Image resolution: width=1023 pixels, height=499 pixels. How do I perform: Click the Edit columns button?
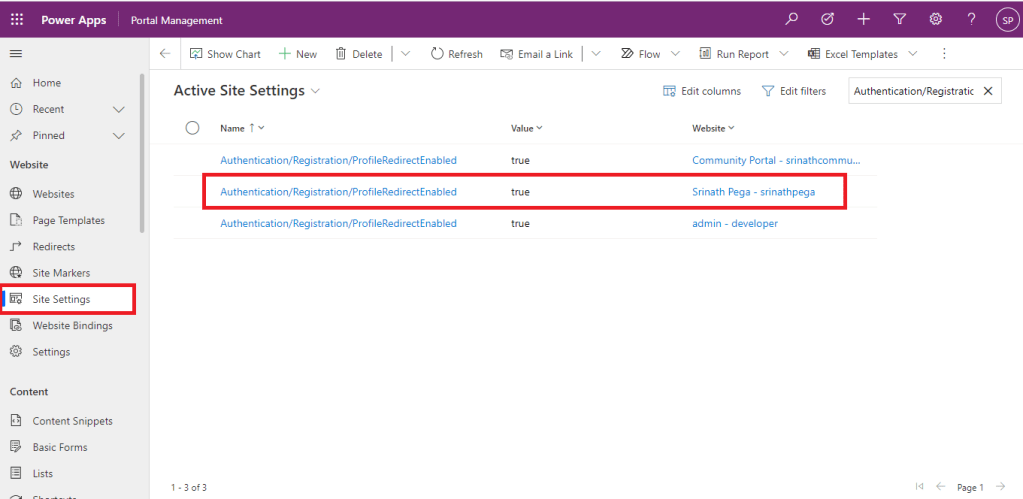[702, 91]
